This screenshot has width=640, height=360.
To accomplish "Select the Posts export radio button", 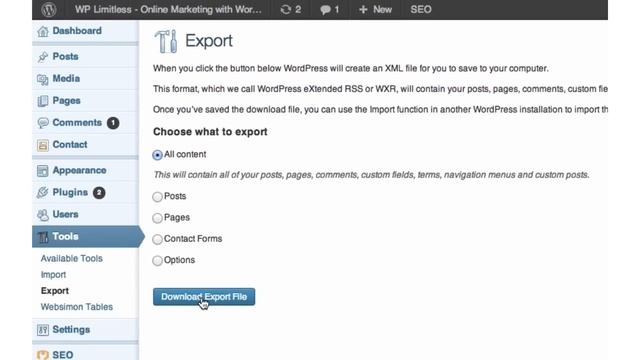I will (157, 197).
